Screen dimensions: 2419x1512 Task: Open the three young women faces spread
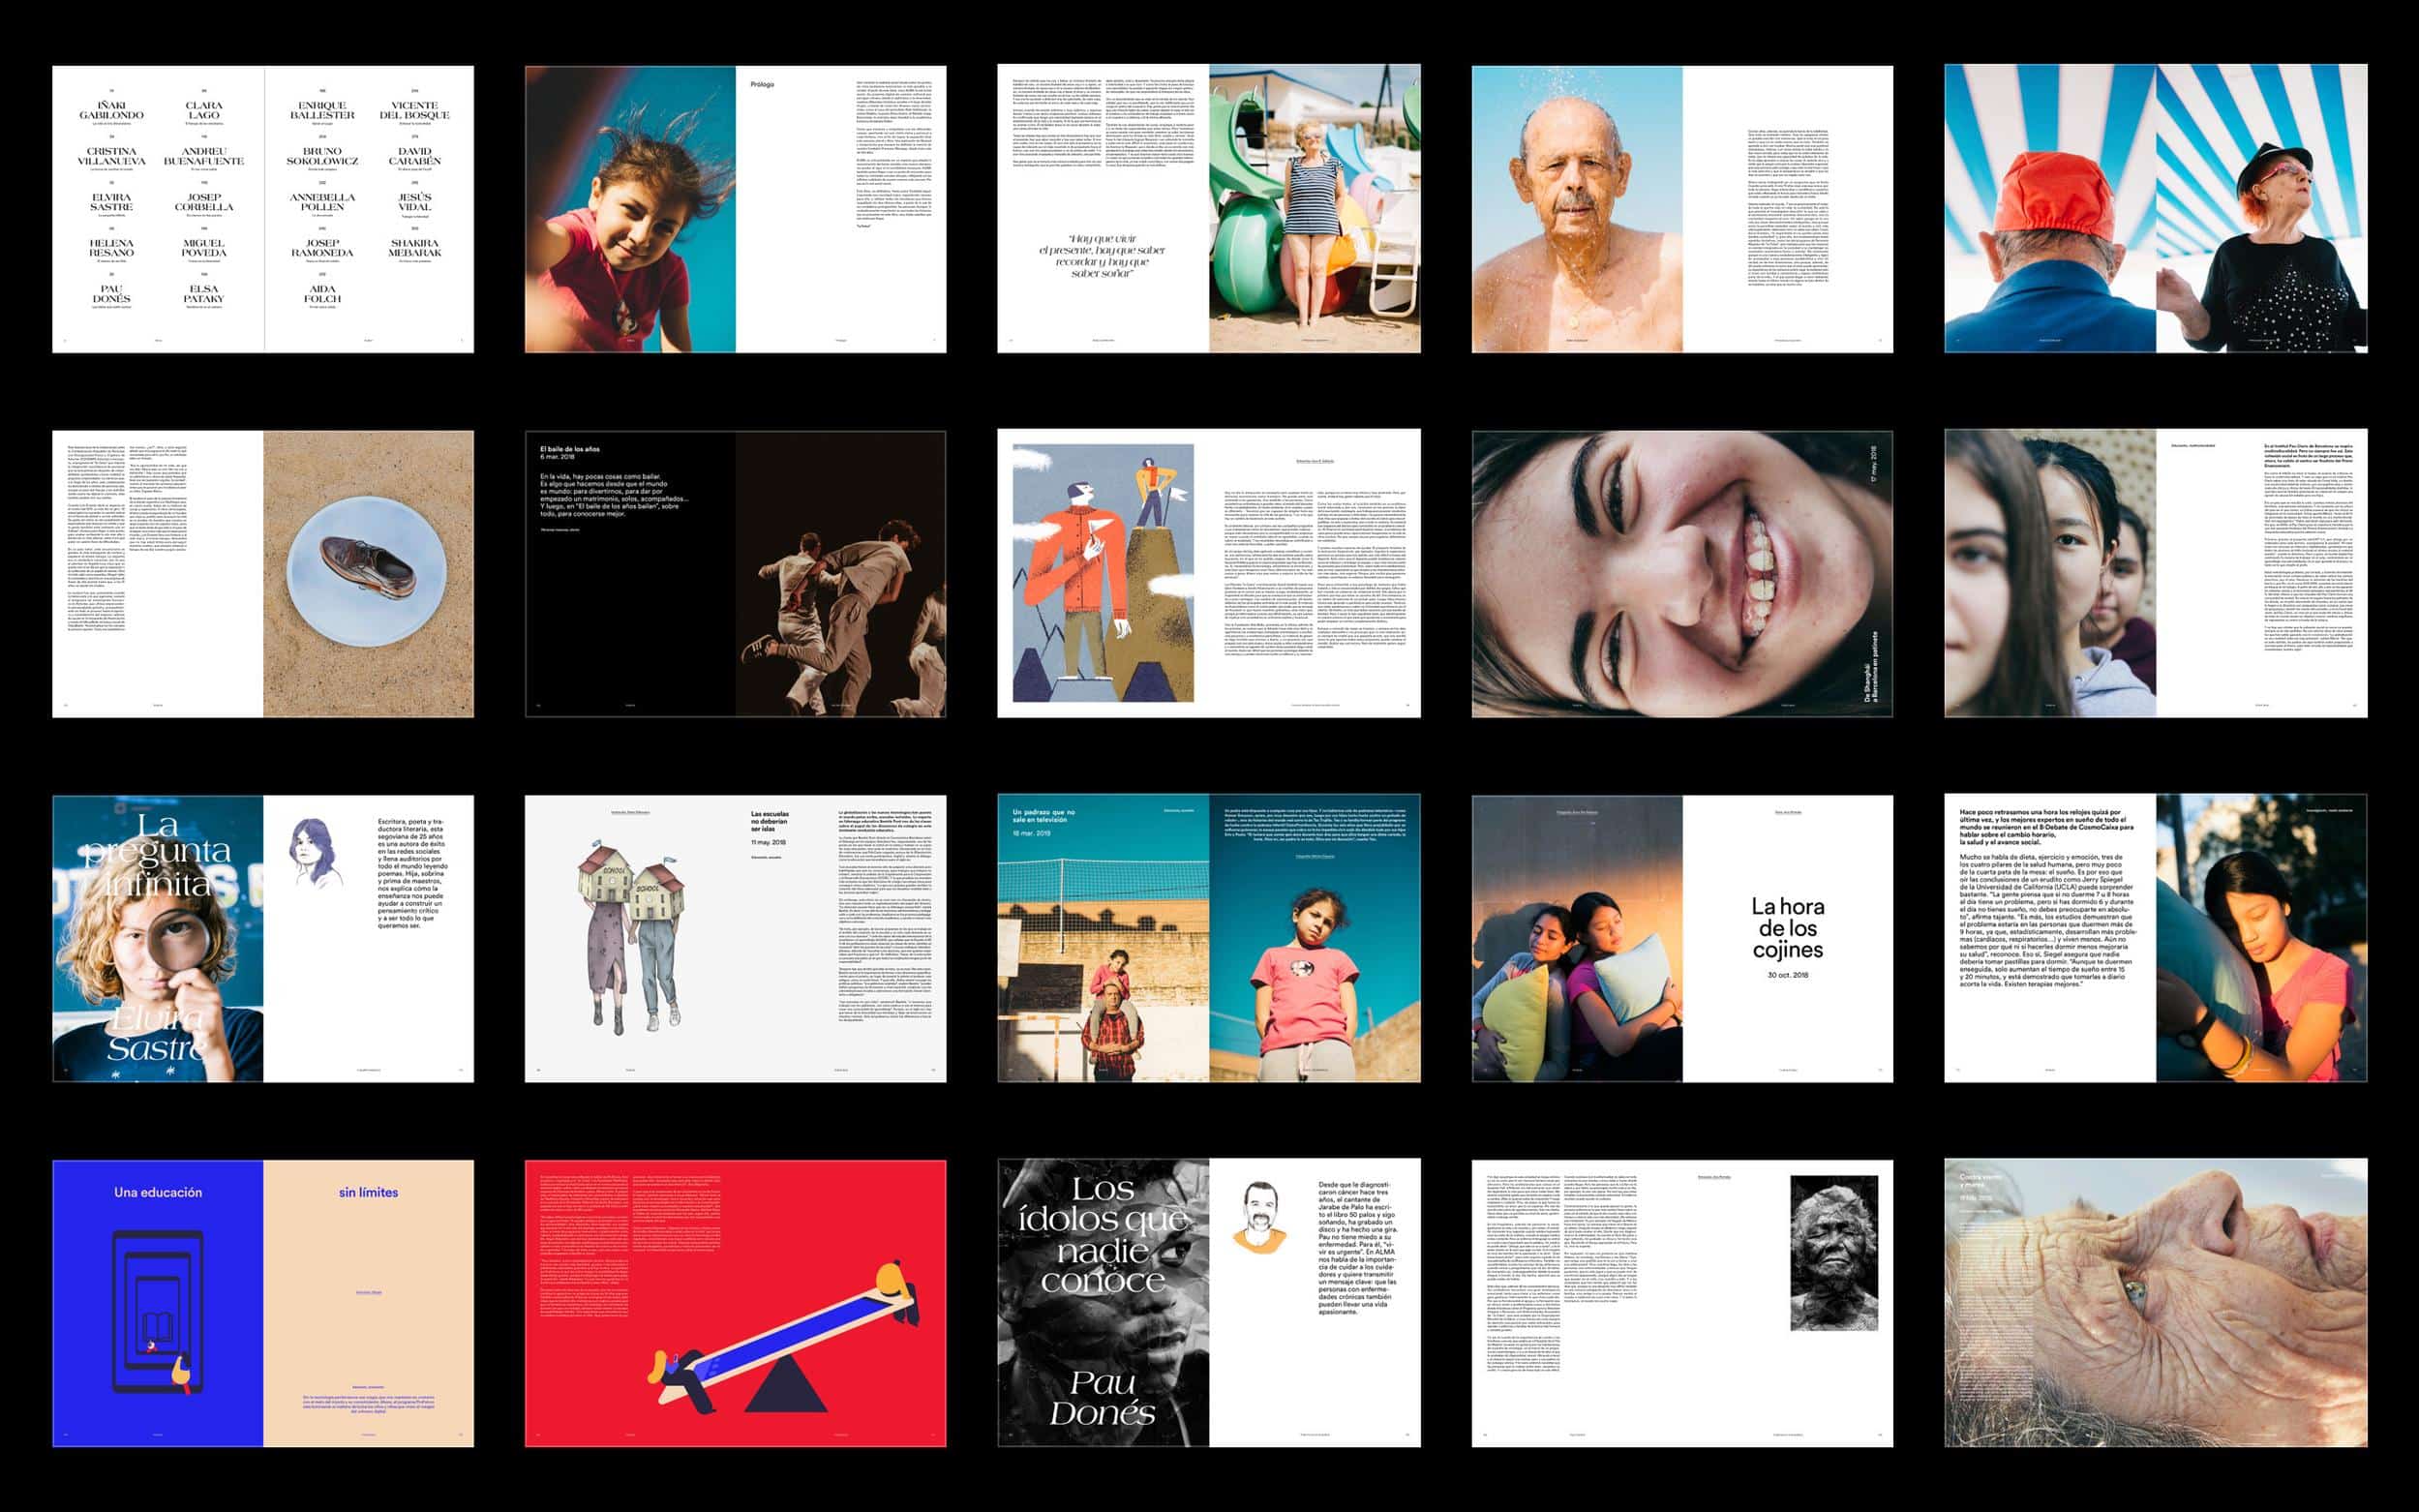[2155, 574]
